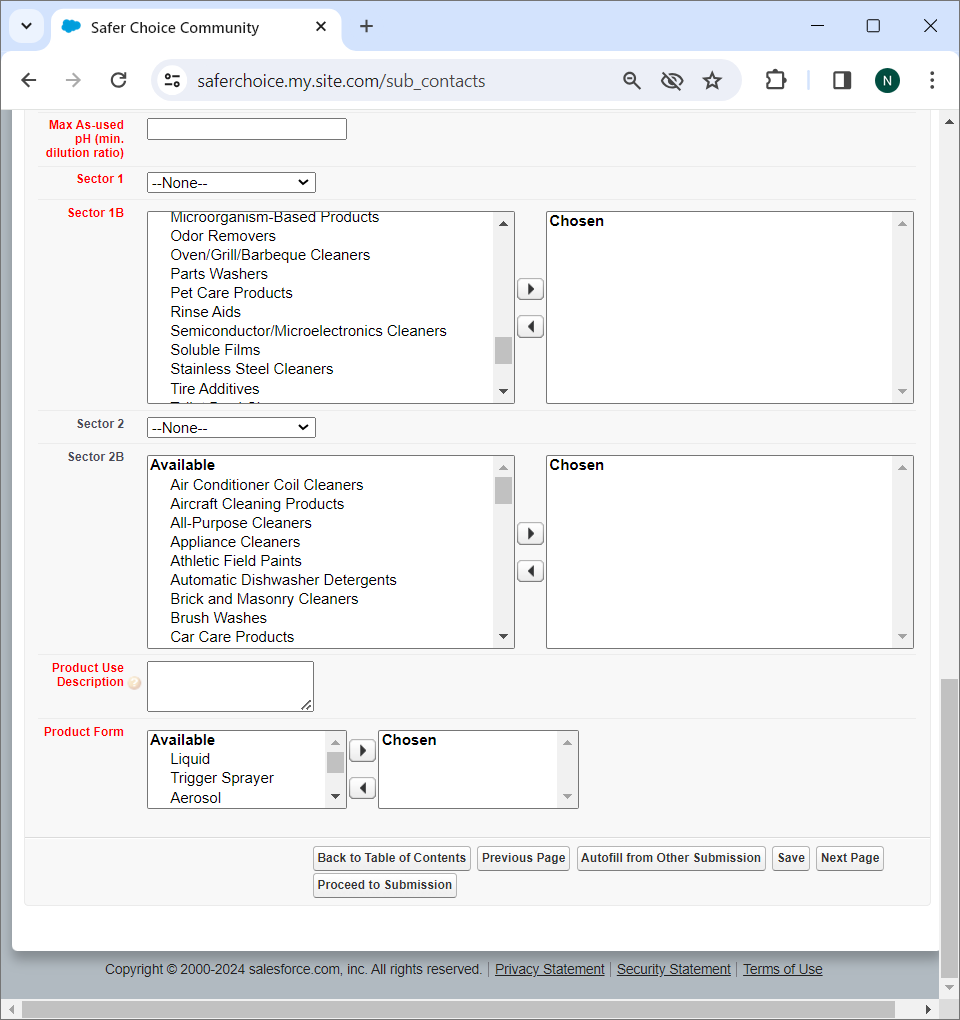Click the Product Form add arrow button

(362, 750)
